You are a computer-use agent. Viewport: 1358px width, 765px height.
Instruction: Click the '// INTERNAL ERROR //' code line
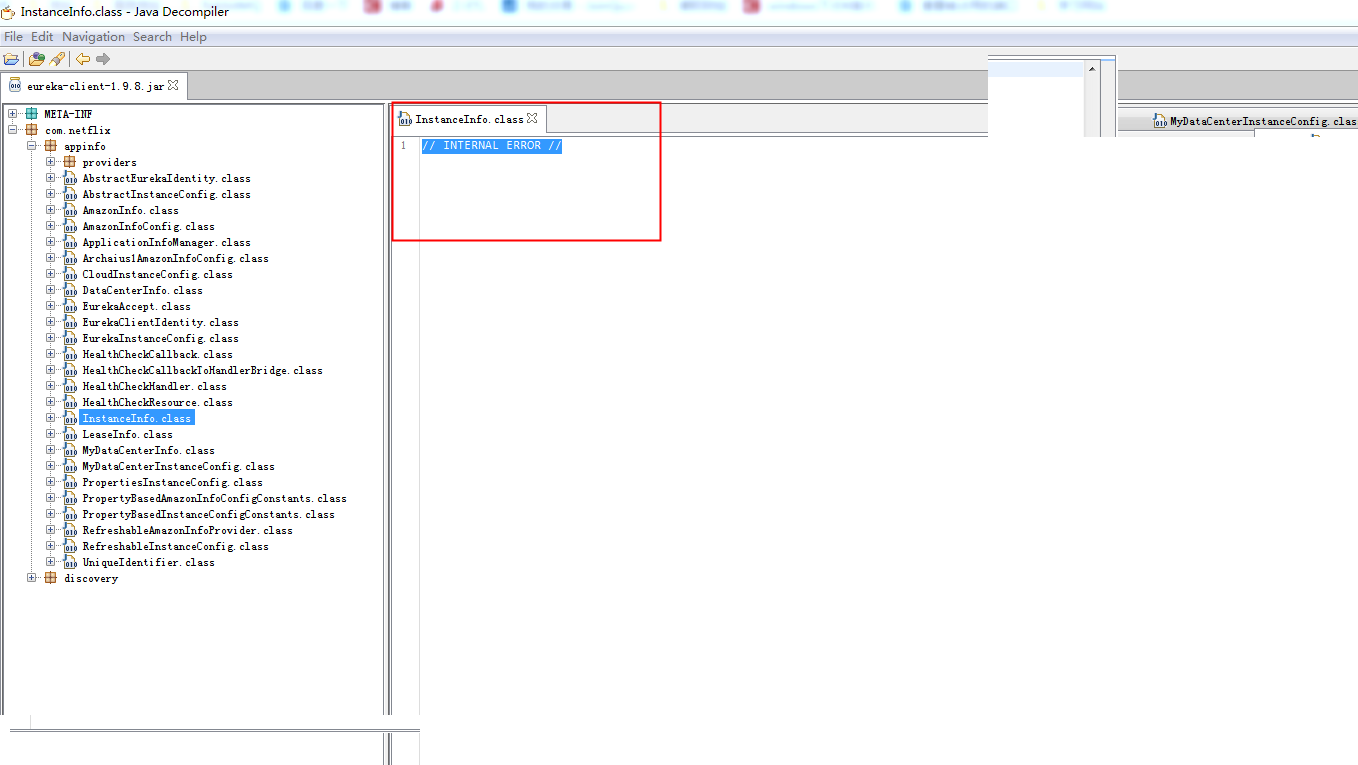point(492,146)
